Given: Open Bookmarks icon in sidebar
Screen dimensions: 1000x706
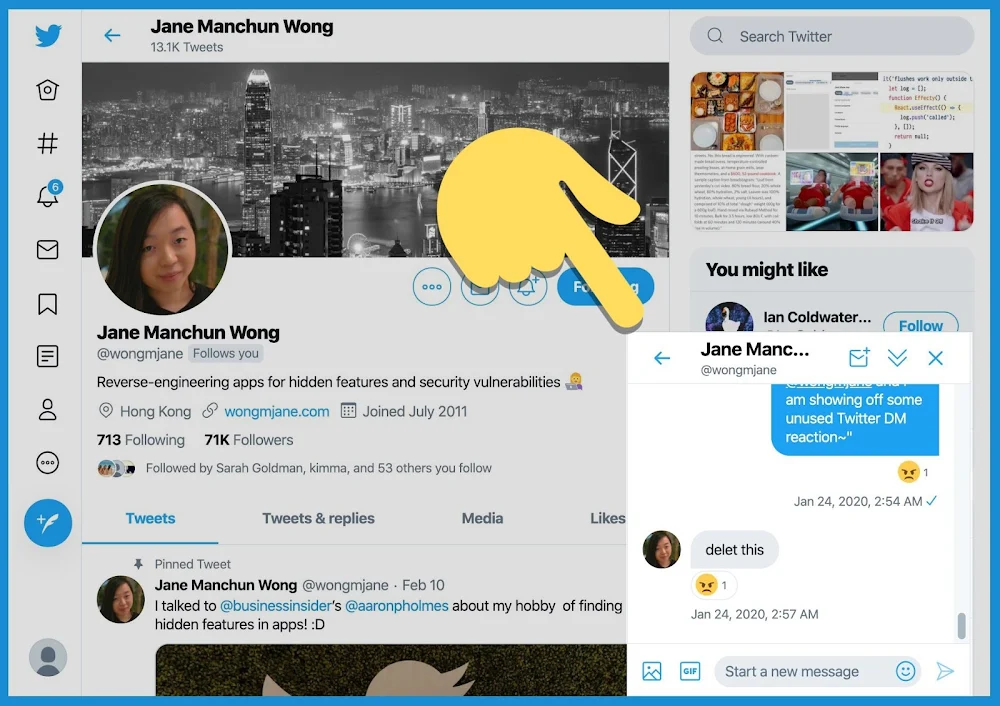Looking at the screenshot, I should click(x=48, y=304).
